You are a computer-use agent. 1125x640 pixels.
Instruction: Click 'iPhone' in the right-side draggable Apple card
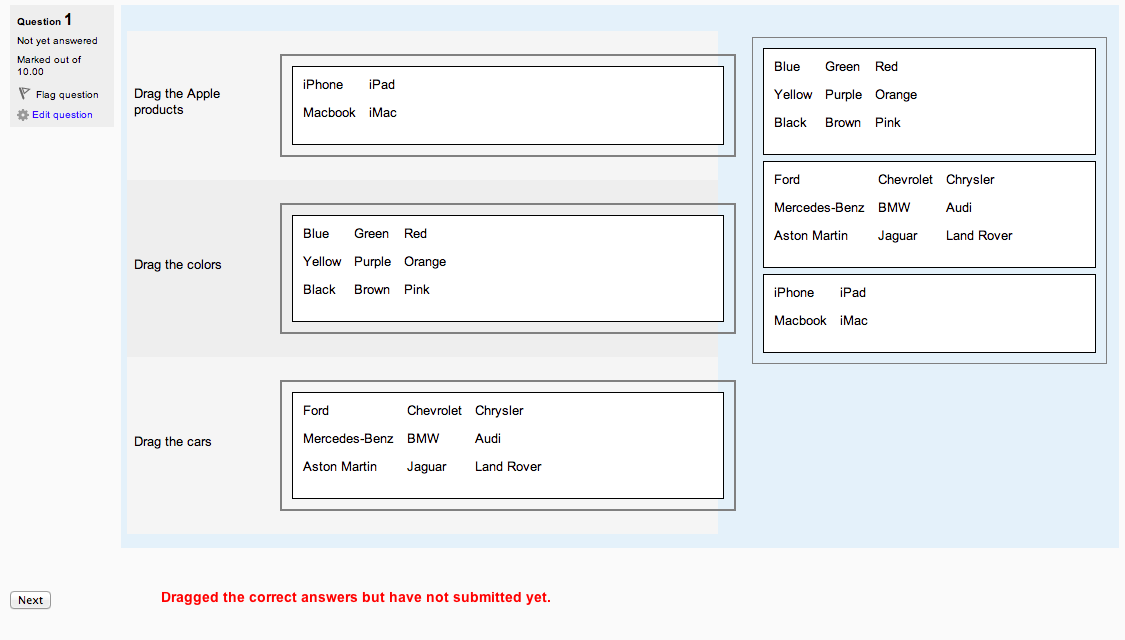(794, 293)
